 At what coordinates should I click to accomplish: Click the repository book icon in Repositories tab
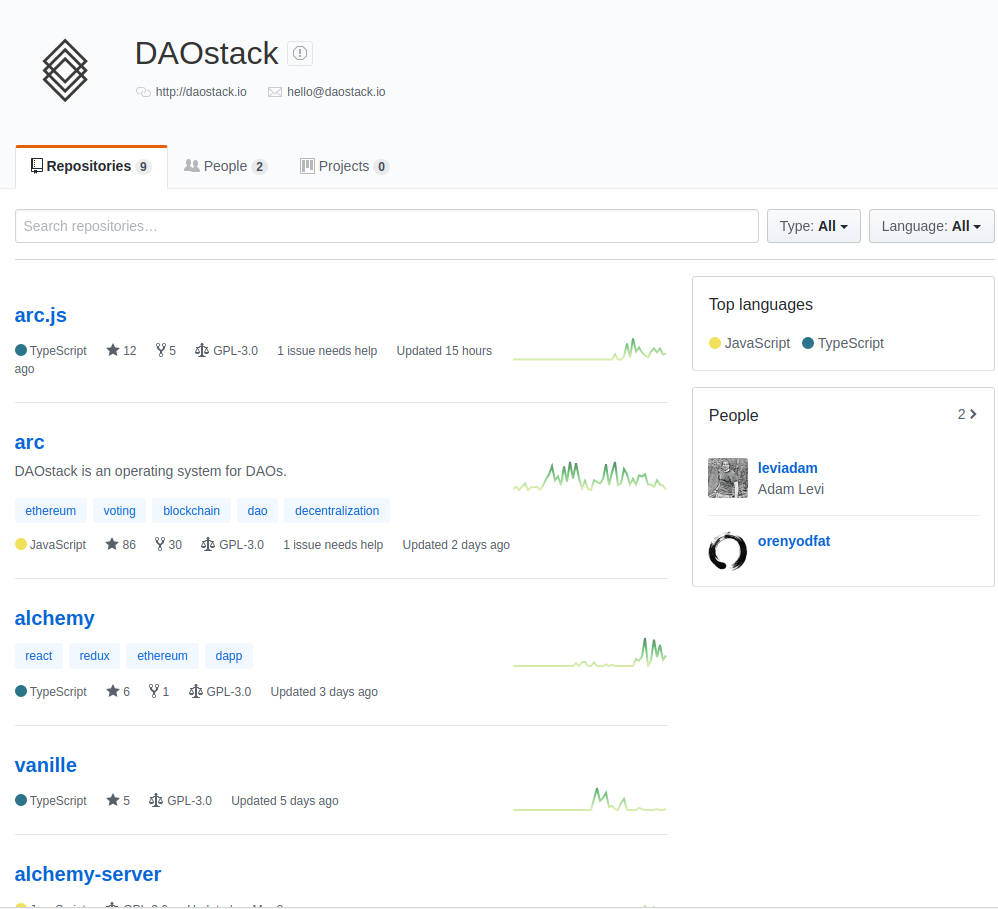37,166
